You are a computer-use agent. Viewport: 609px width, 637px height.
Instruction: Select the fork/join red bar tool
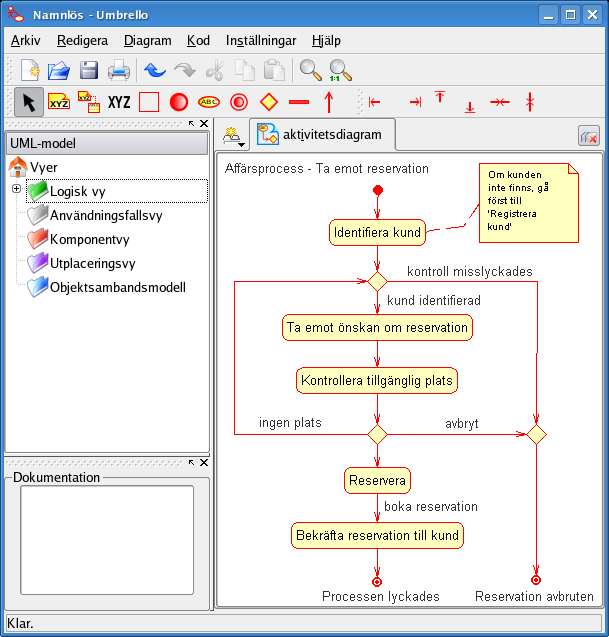coord(299,102)
